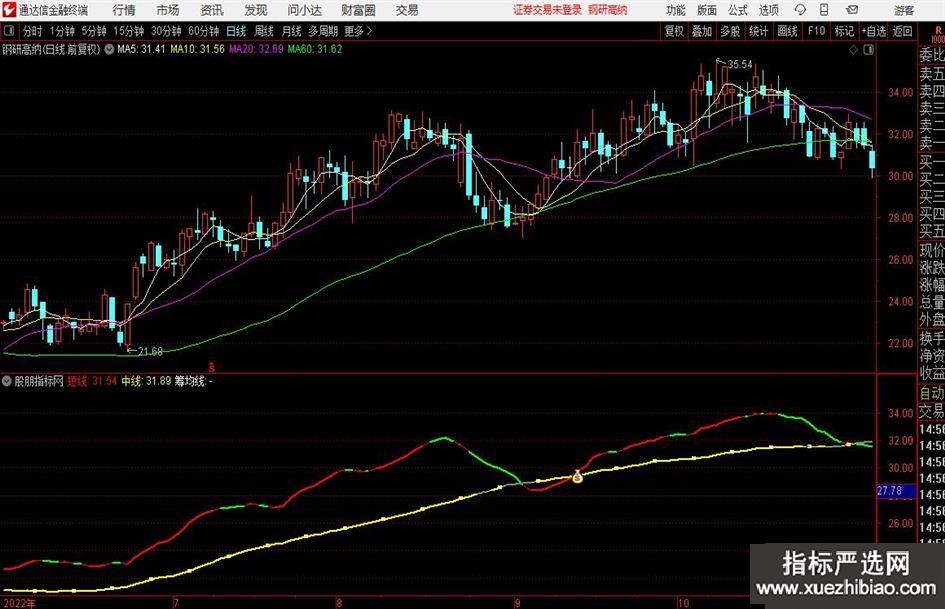Click the 短线: 31.54 indicator value

[92, 381]
